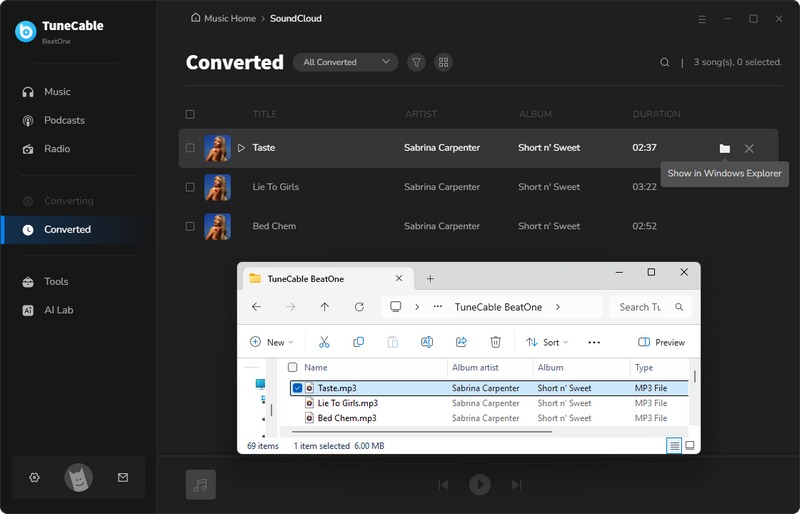
Task: Click the Copy icon in Explorer
Action: pyautogui.click(x=359, y=342)
